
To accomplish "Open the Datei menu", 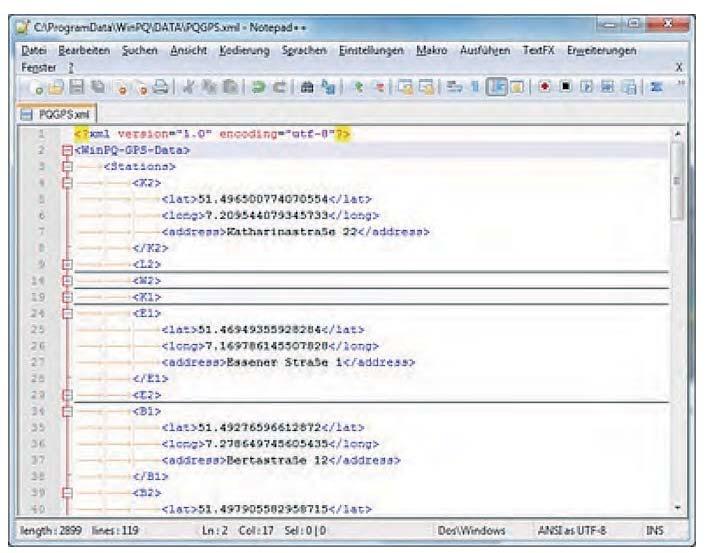I will point(34,50).
